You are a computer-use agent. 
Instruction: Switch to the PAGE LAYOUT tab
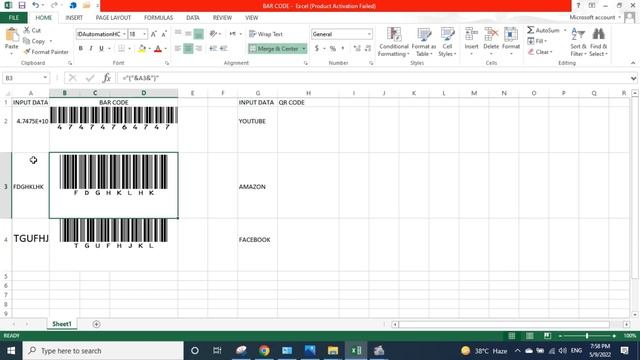click(113, 18)
